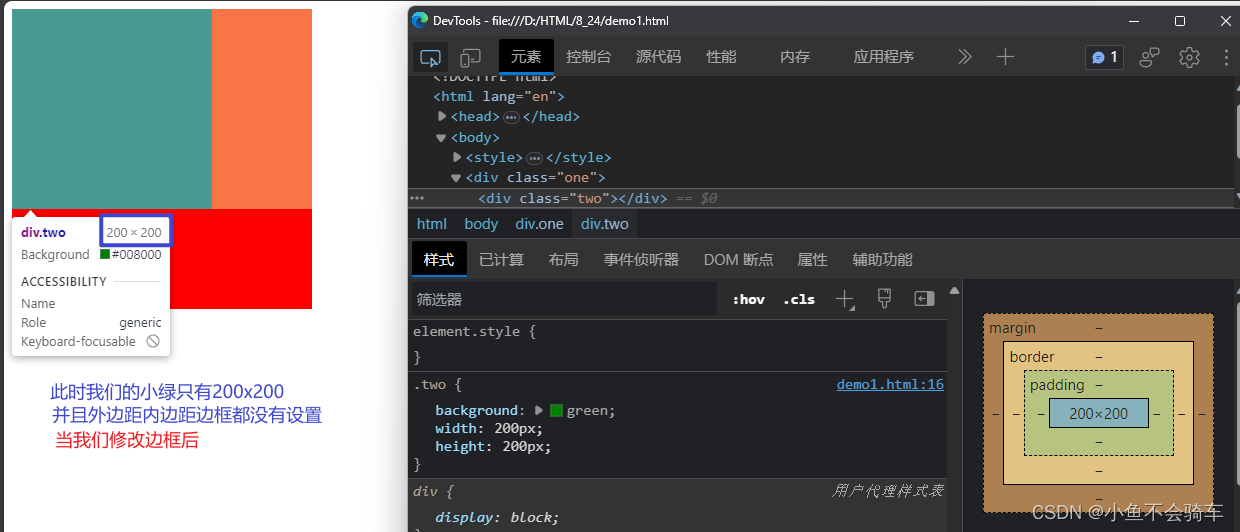
Task: Click the display: block declaration
Action: click(x=497, y=518)
